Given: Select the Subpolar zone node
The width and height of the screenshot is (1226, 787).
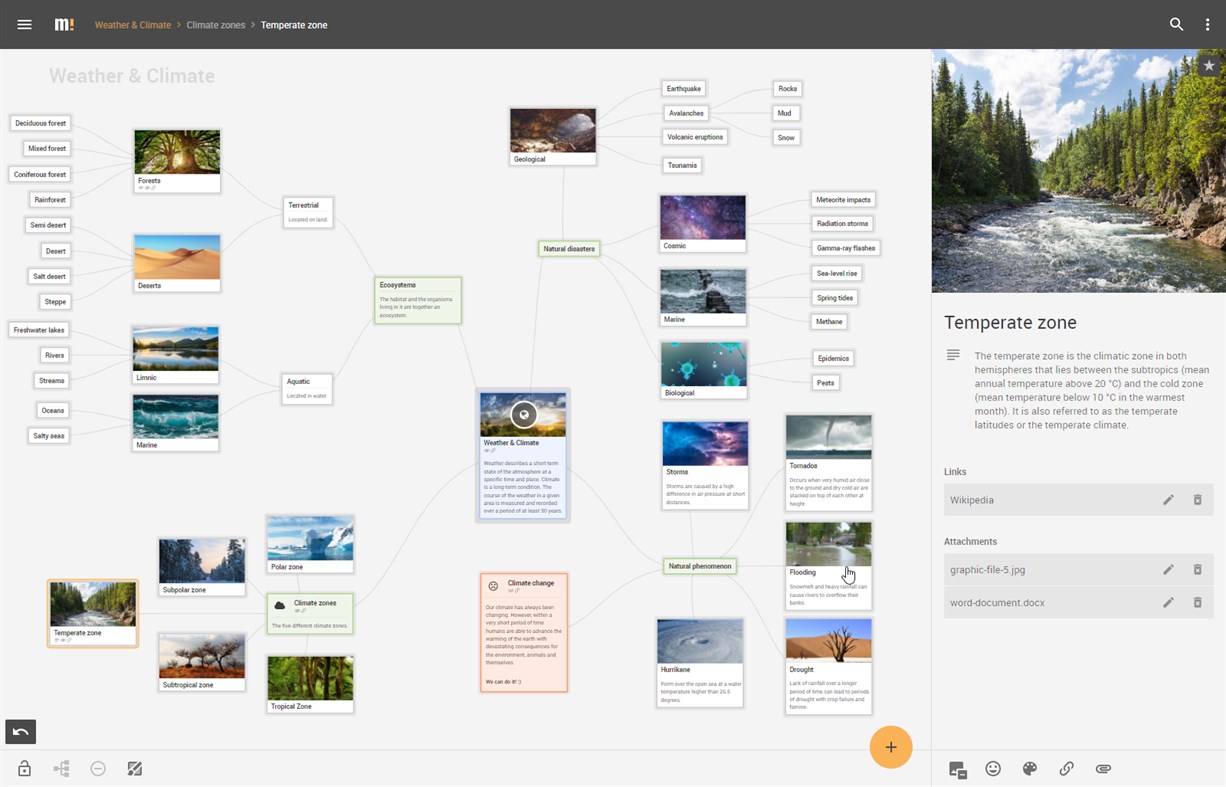Looking at the screenshot, I should coord(202,567).
